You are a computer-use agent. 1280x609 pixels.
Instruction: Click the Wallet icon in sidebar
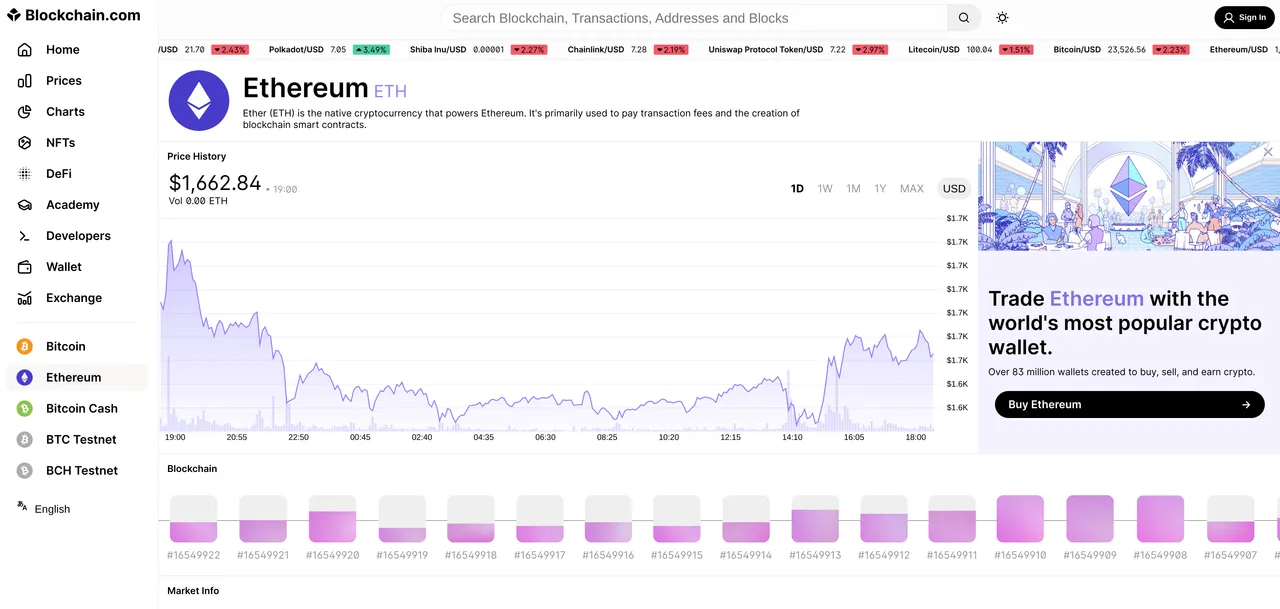pos(25,266)
